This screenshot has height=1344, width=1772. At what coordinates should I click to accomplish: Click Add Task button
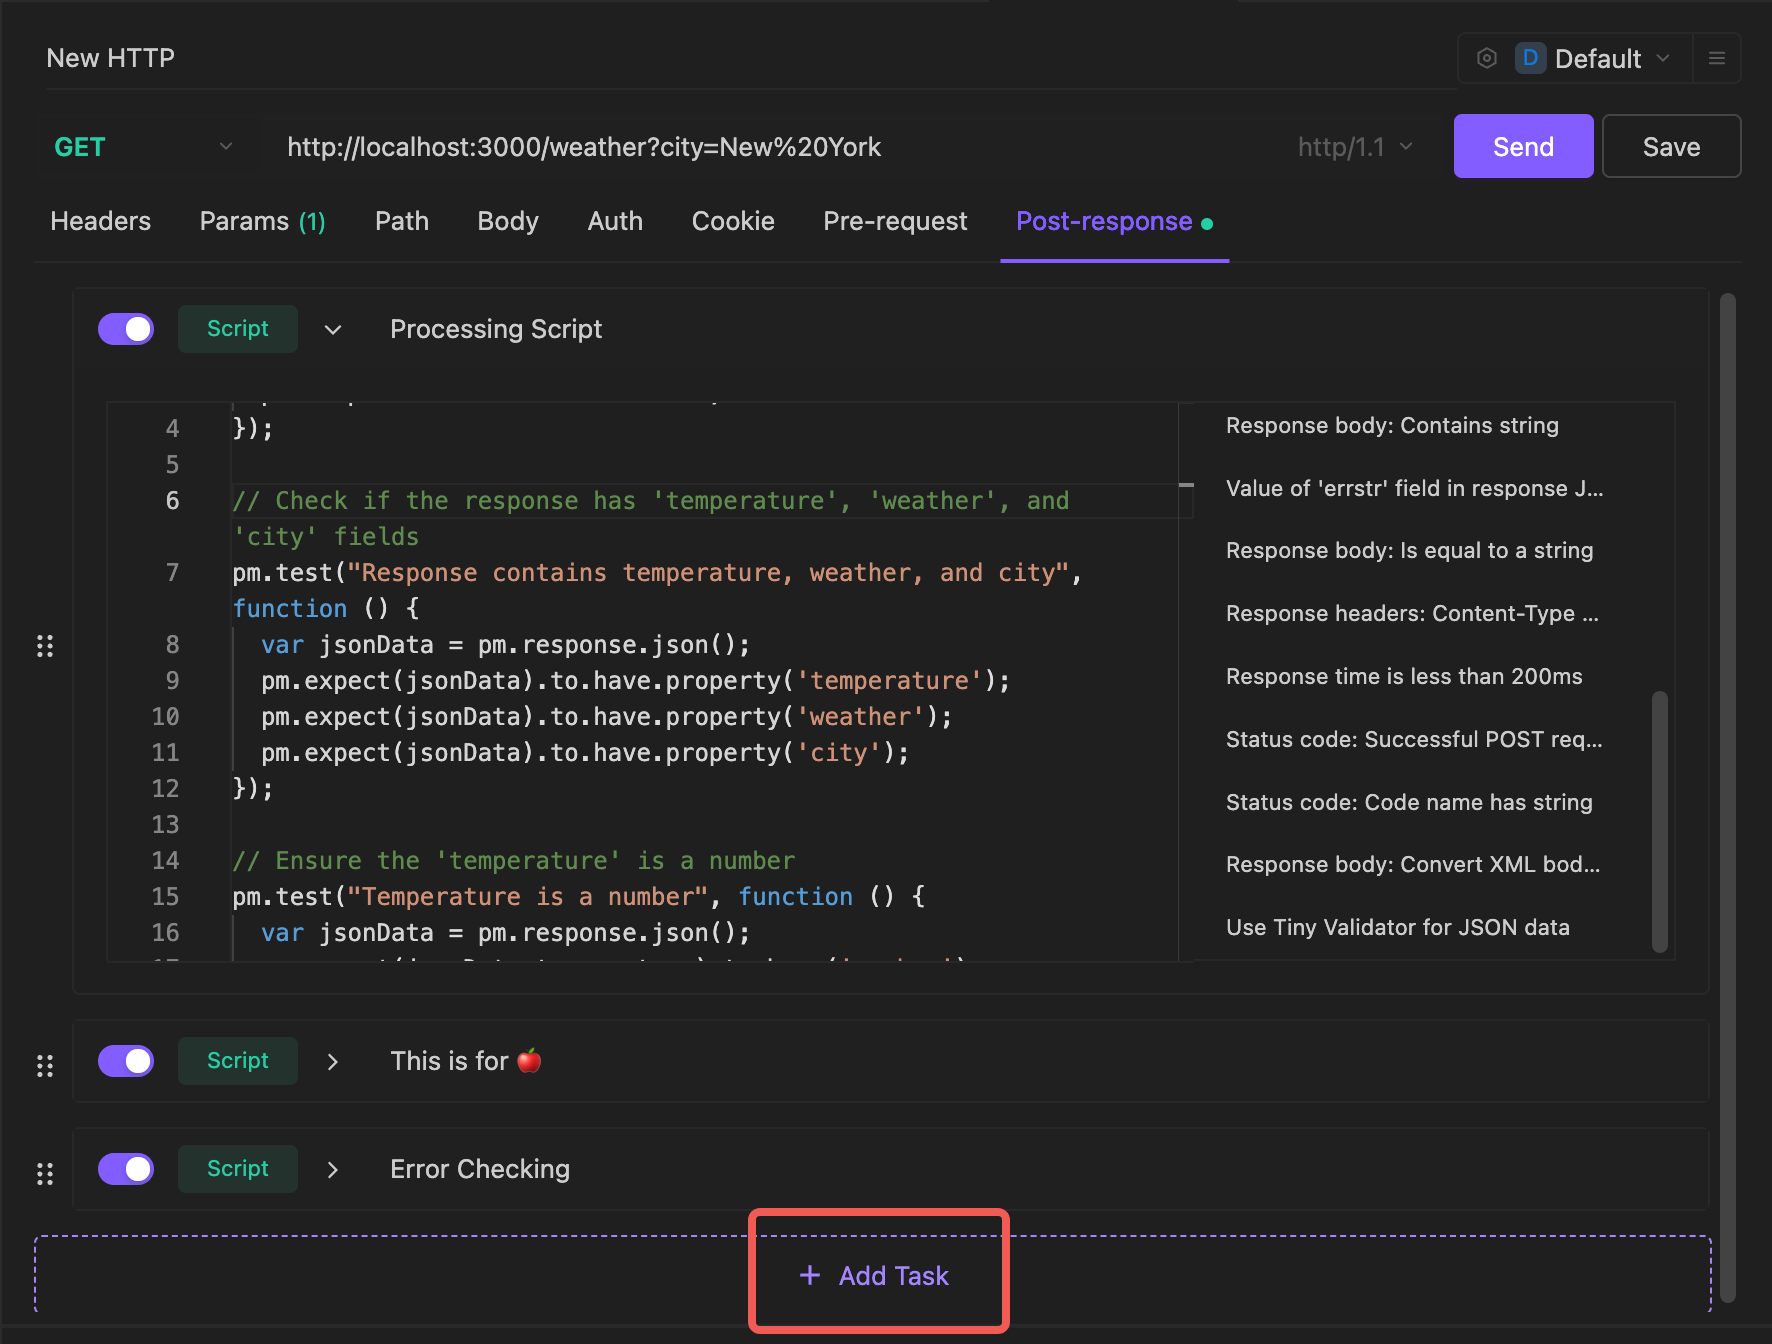tap(875, 1276)
